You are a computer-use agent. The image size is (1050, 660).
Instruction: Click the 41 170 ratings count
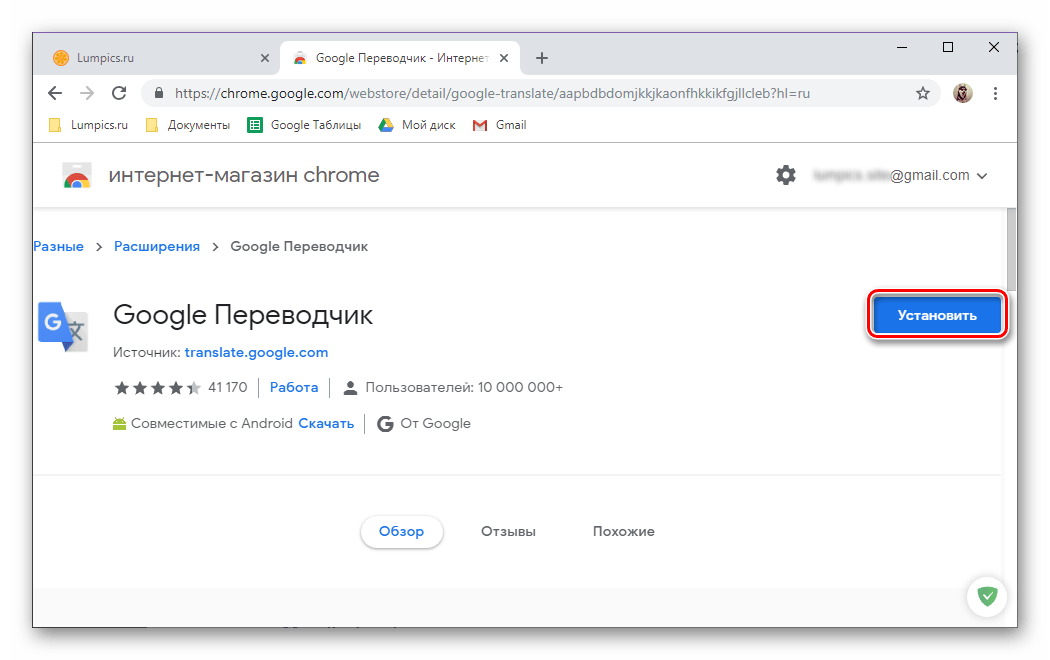pyautogui.click(x=228, y=388)
